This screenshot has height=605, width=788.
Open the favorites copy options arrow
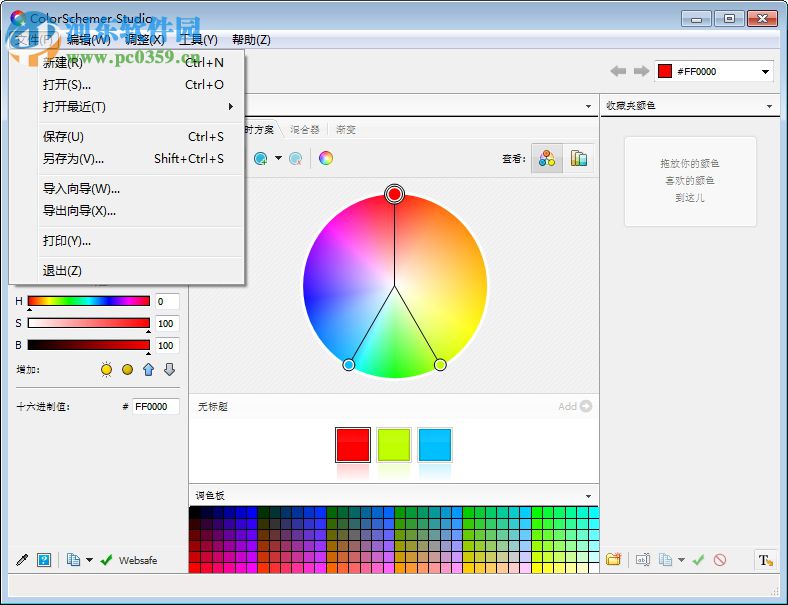[x=681, y=559]
